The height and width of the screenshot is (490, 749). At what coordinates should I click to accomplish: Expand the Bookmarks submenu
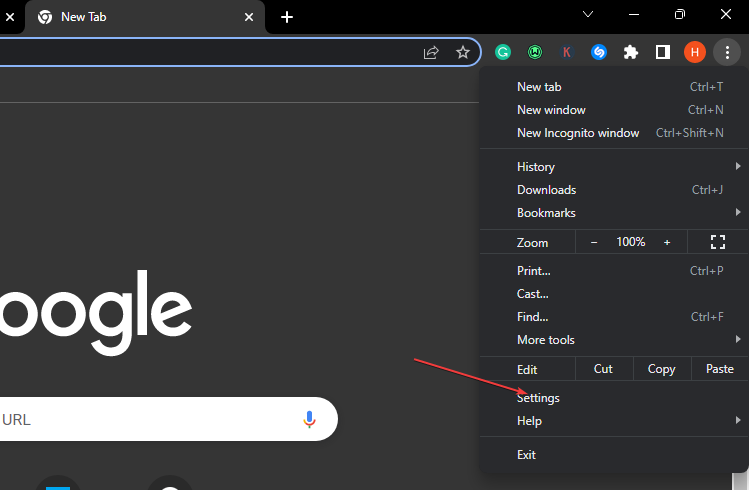click(x=614, y=213)
